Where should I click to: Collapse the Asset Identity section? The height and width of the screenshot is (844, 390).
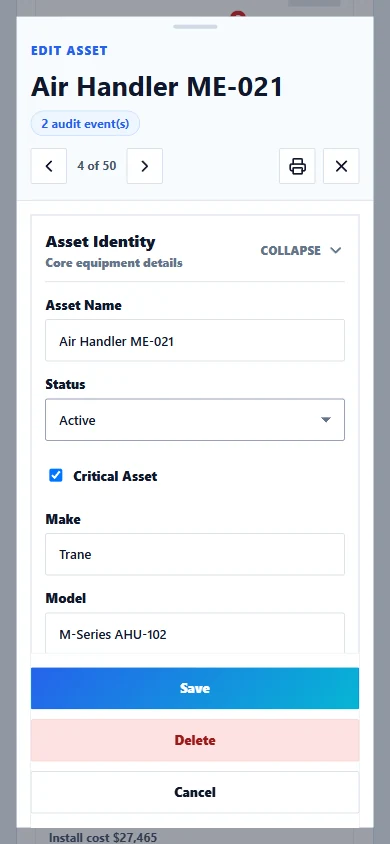301,250
